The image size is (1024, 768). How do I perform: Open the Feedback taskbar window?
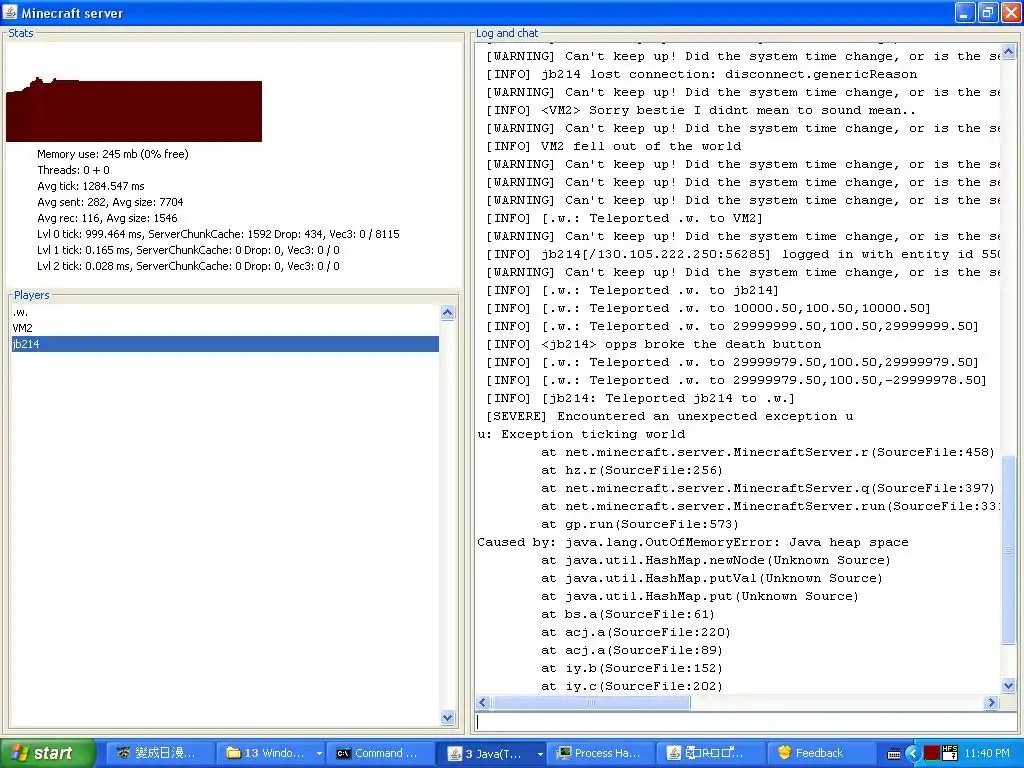(x=820, y=753)
